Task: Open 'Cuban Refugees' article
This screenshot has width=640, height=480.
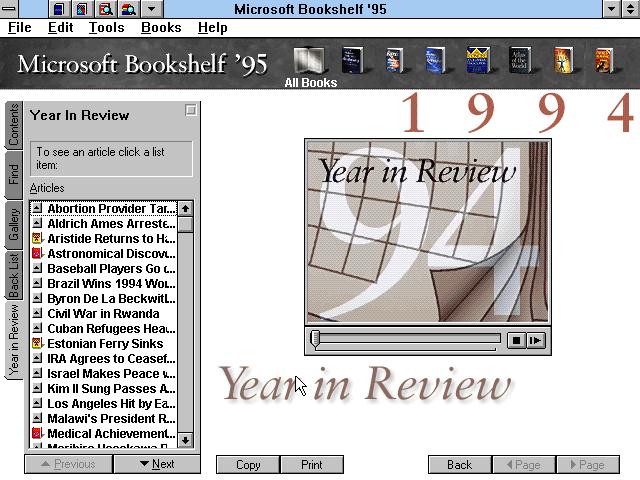Action: point(111,329)
